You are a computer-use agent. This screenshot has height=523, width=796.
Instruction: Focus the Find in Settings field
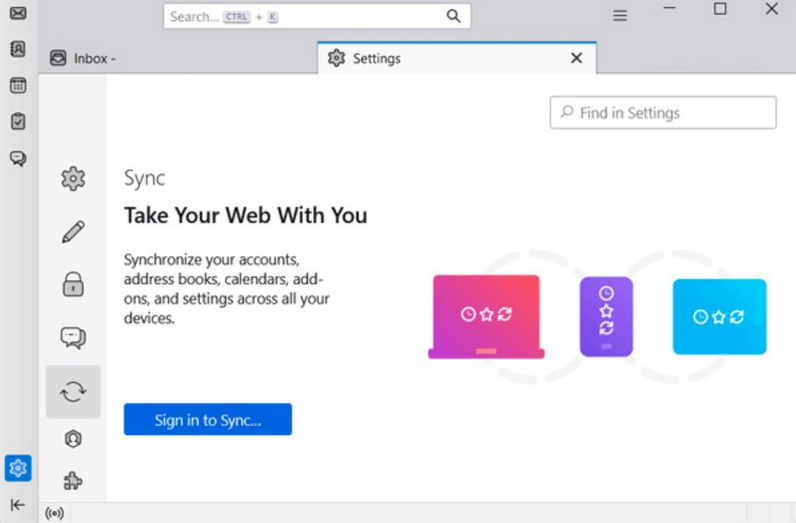(x=663, y=113)
